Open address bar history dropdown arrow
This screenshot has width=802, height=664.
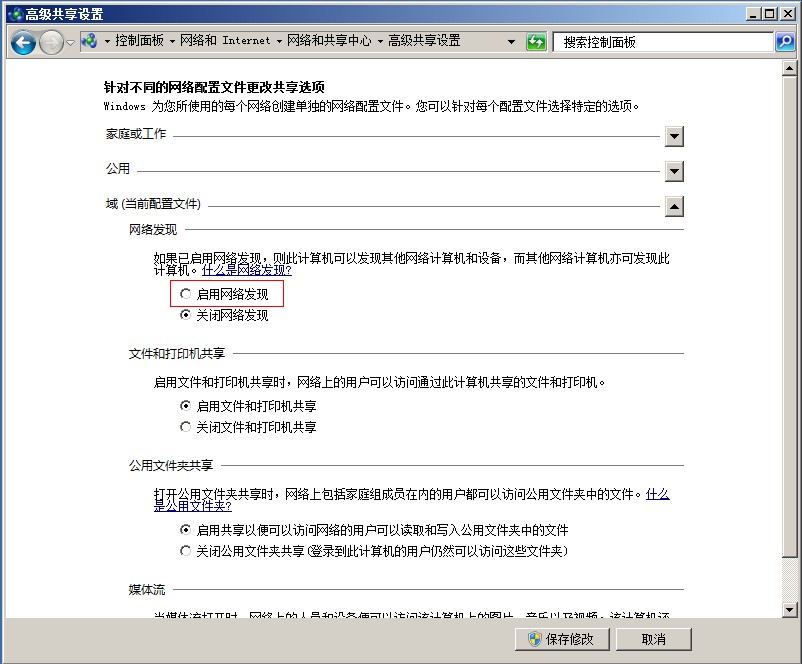(511, 42)
